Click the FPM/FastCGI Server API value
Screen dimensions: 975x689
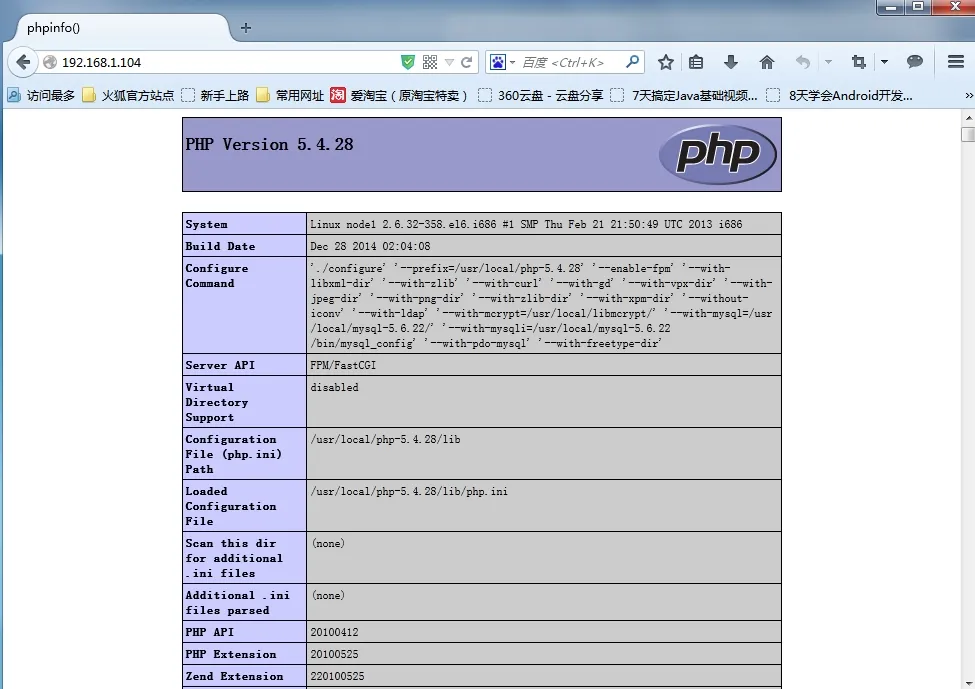343,365
